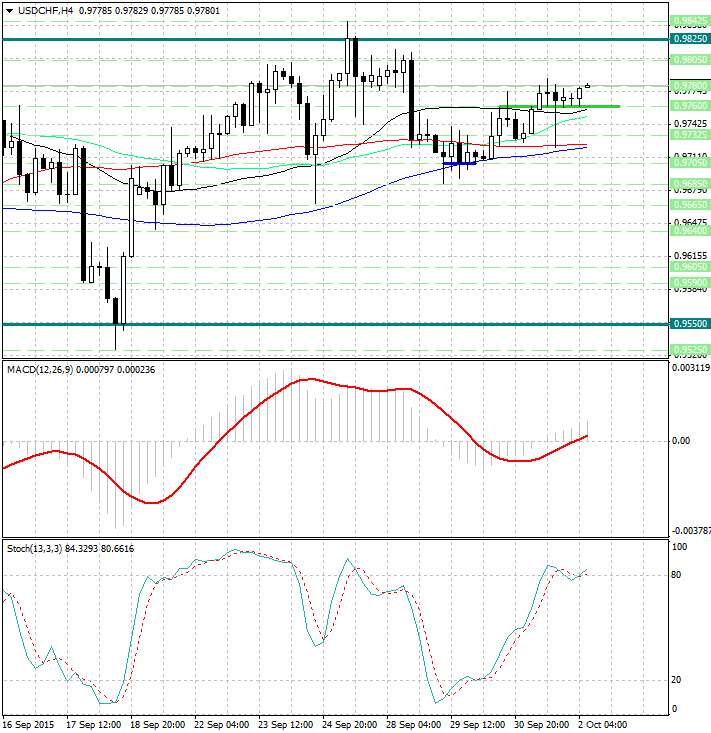
Task: Open the chart menu triangle beside USDCHF,H4
Action: tap(9, 11)
